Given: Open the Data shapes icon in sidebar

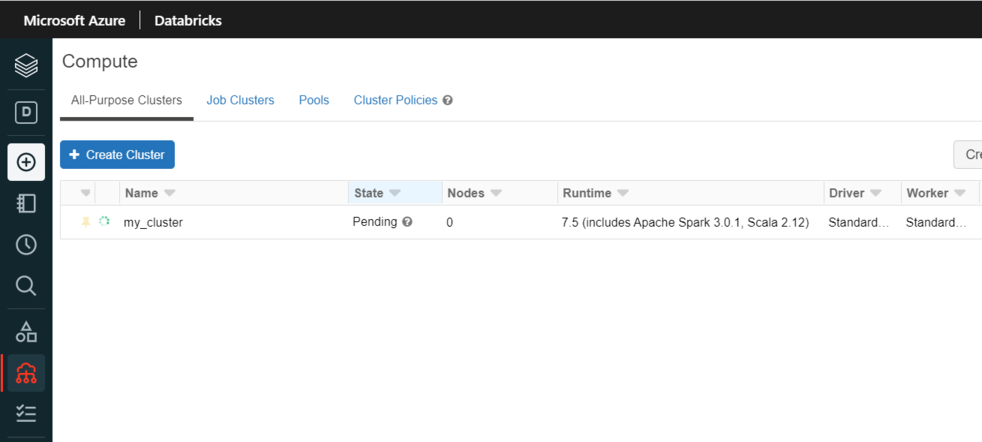Looking at the screenshot, I should tap(26, 332).
